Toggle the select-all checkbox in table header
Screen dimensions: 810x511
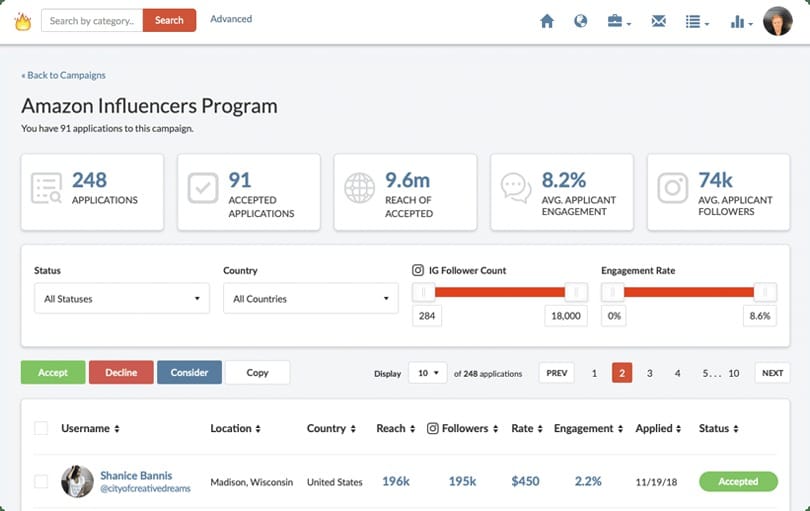click(41, 428)
